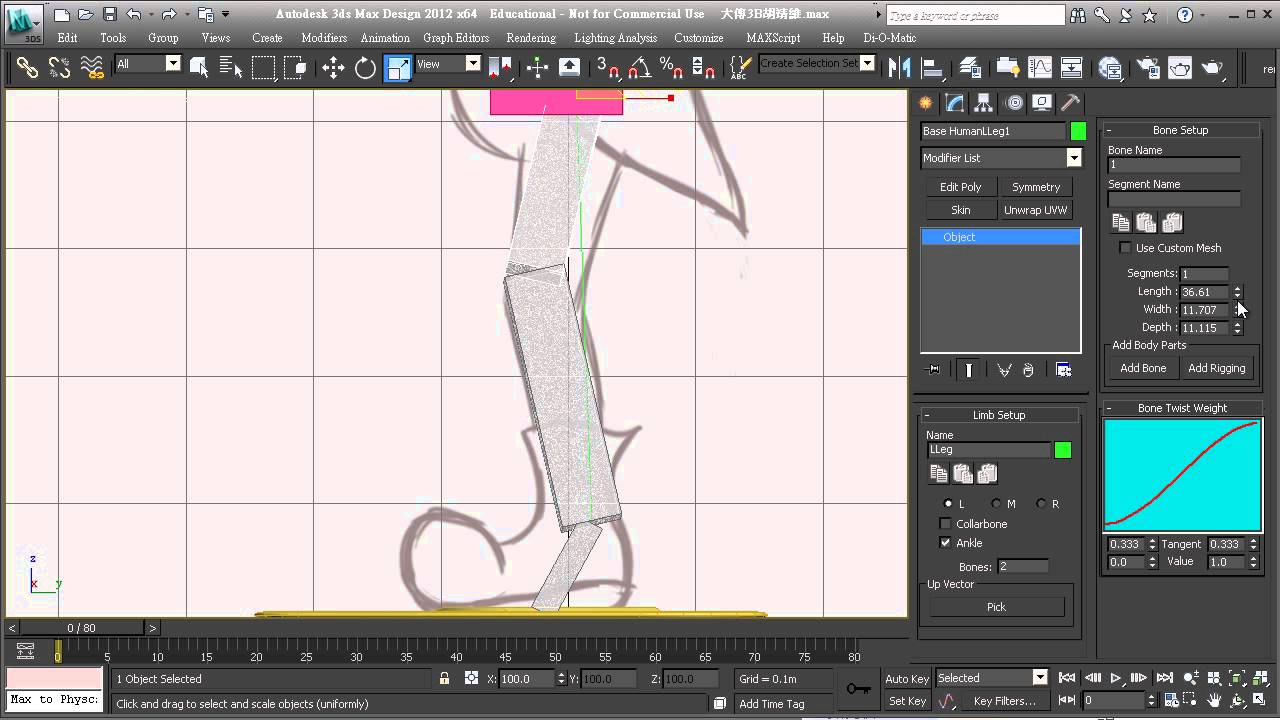Switch to the Create command panel tab
The height and width of the screenshot is (720, 1280).
tap(926, 102)
